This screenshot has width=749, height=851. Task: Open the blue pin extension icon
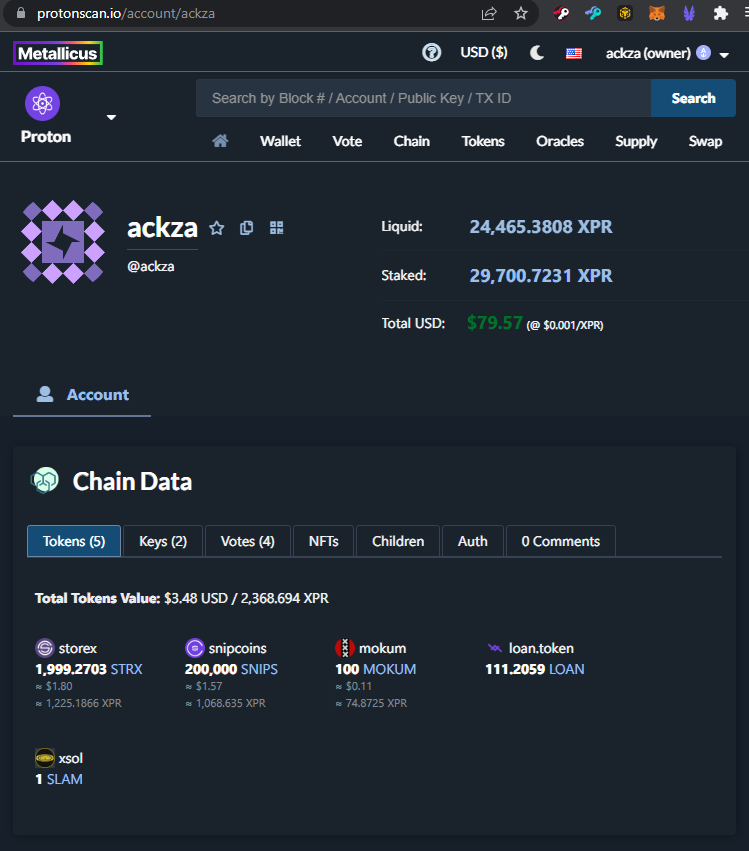point(593,13)
